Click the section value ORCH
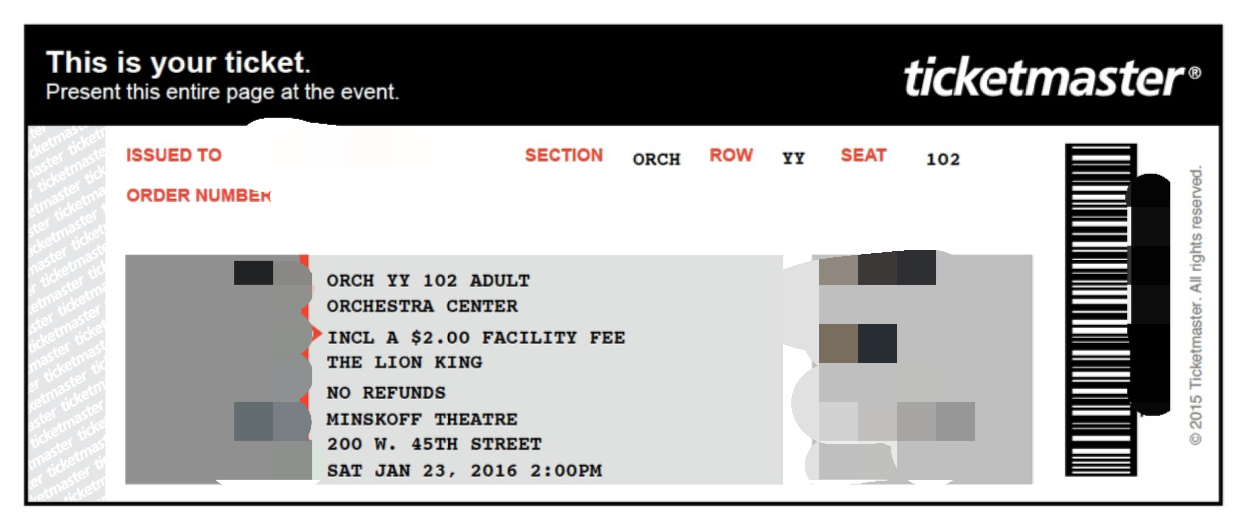This screenshot has height=519, width=1248. [656, 159]
